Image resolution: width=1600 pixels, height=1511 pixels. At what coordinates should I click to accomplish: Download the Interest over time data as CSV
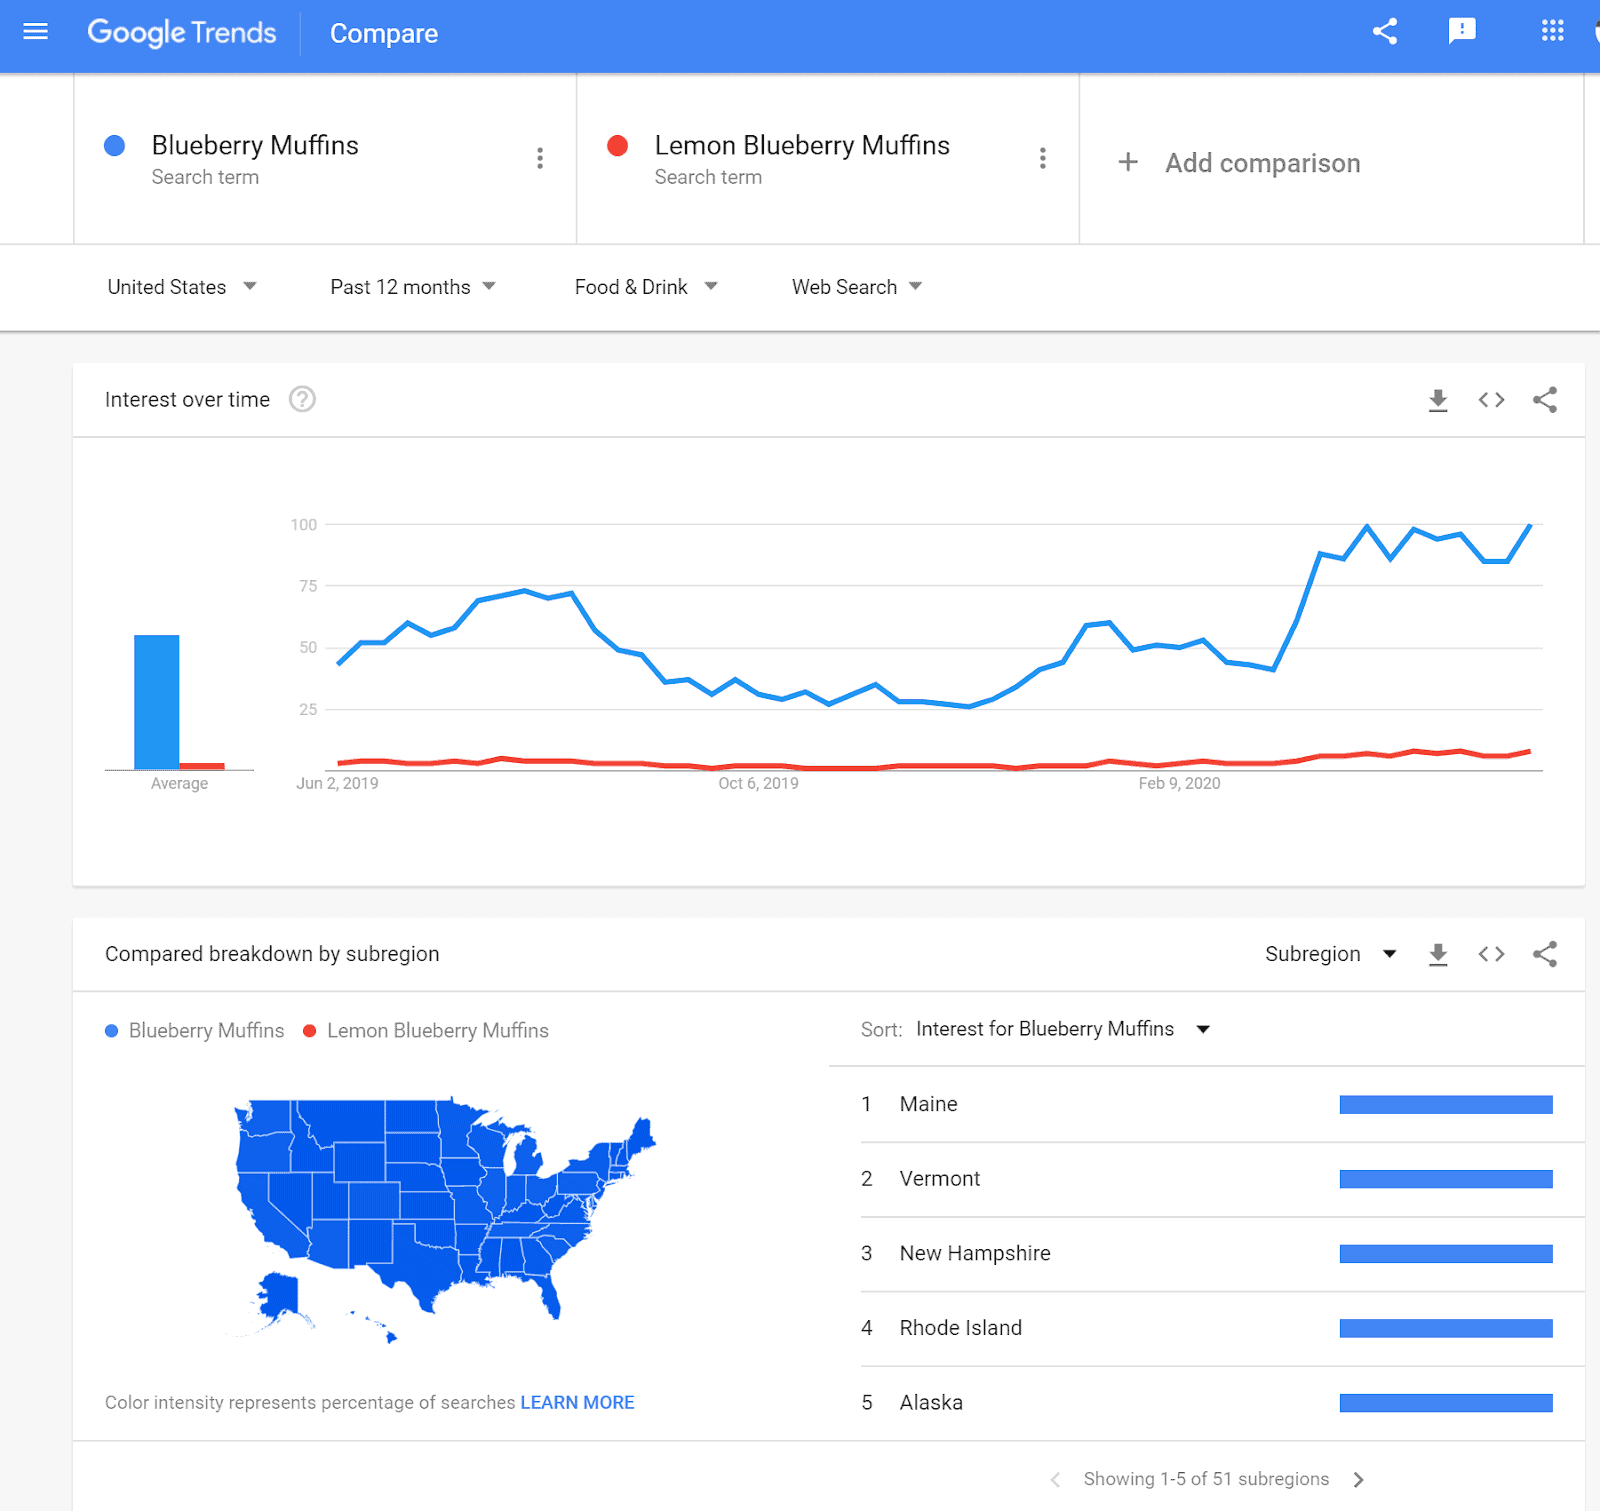pos(1438,399)
